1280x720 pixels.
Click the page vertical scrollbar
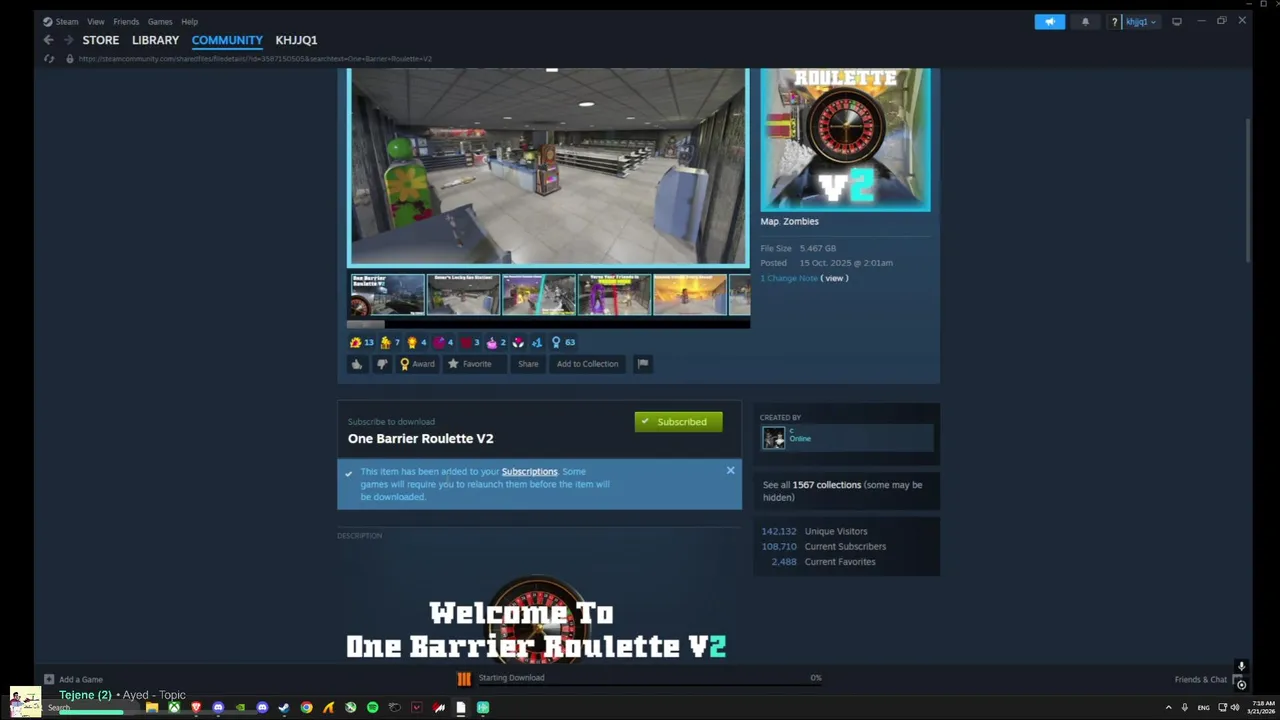click(x=1248, y=190)
